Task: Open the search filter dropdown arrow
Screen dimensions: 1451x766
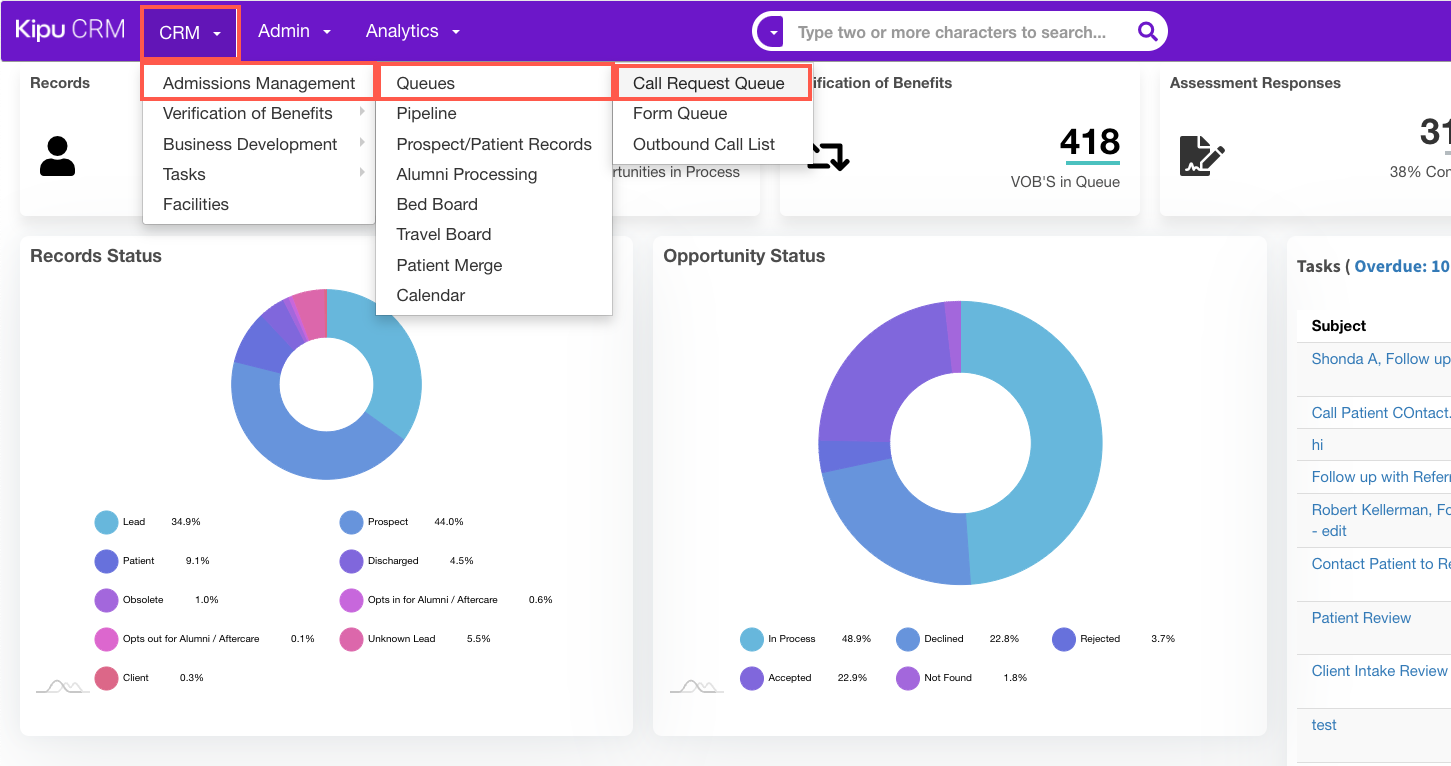Action: coord(773,32)
